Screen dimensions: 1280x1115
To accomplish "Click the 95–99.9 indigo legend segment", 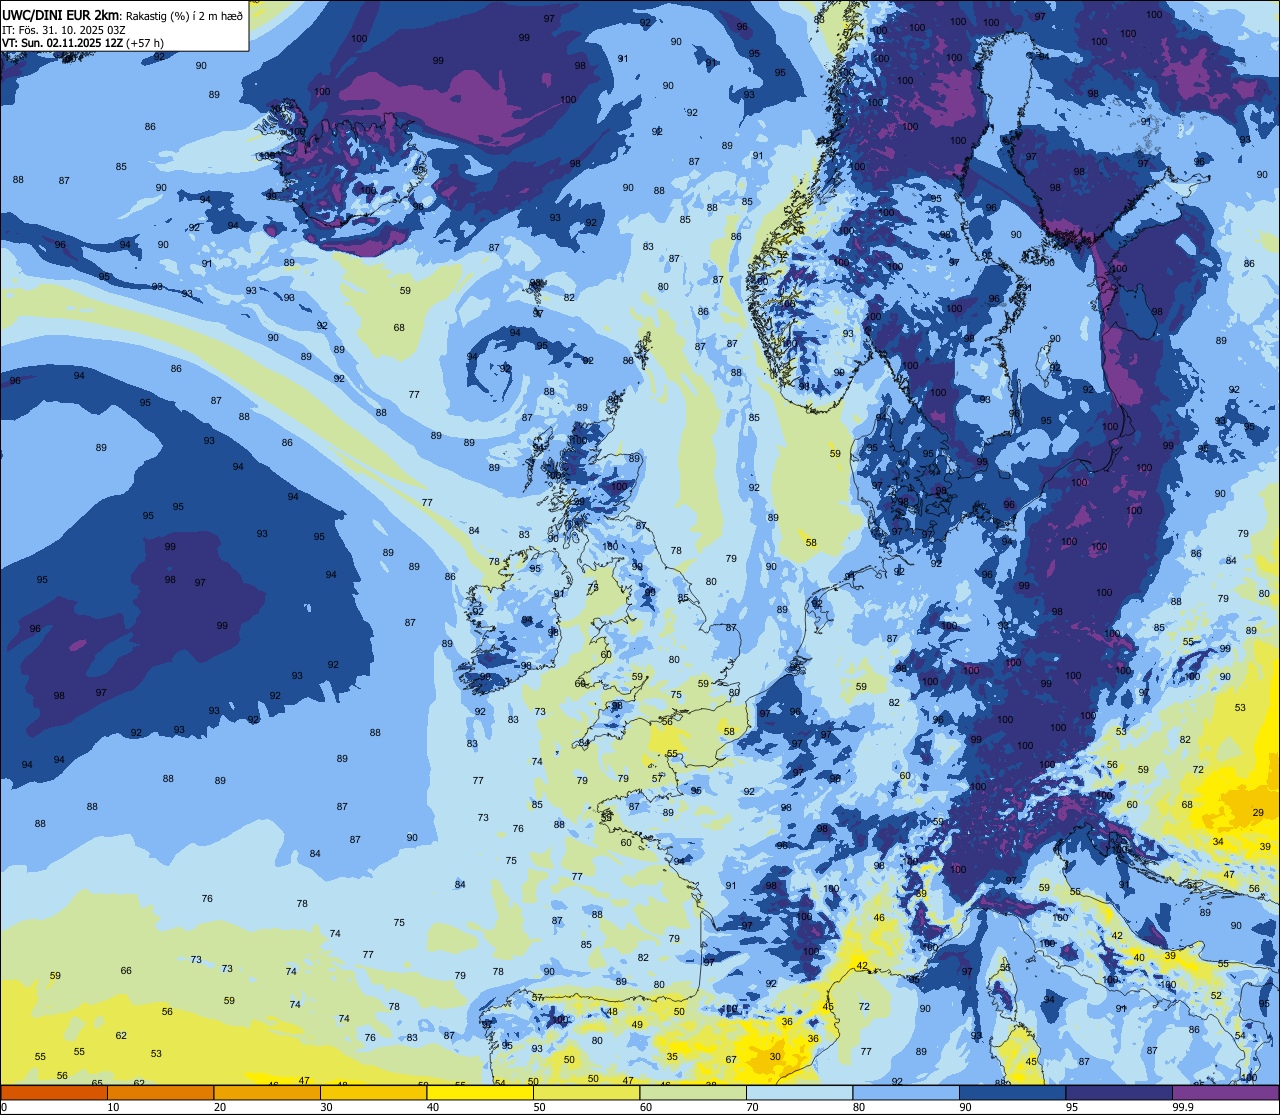I will [x=1119, y=1093].
